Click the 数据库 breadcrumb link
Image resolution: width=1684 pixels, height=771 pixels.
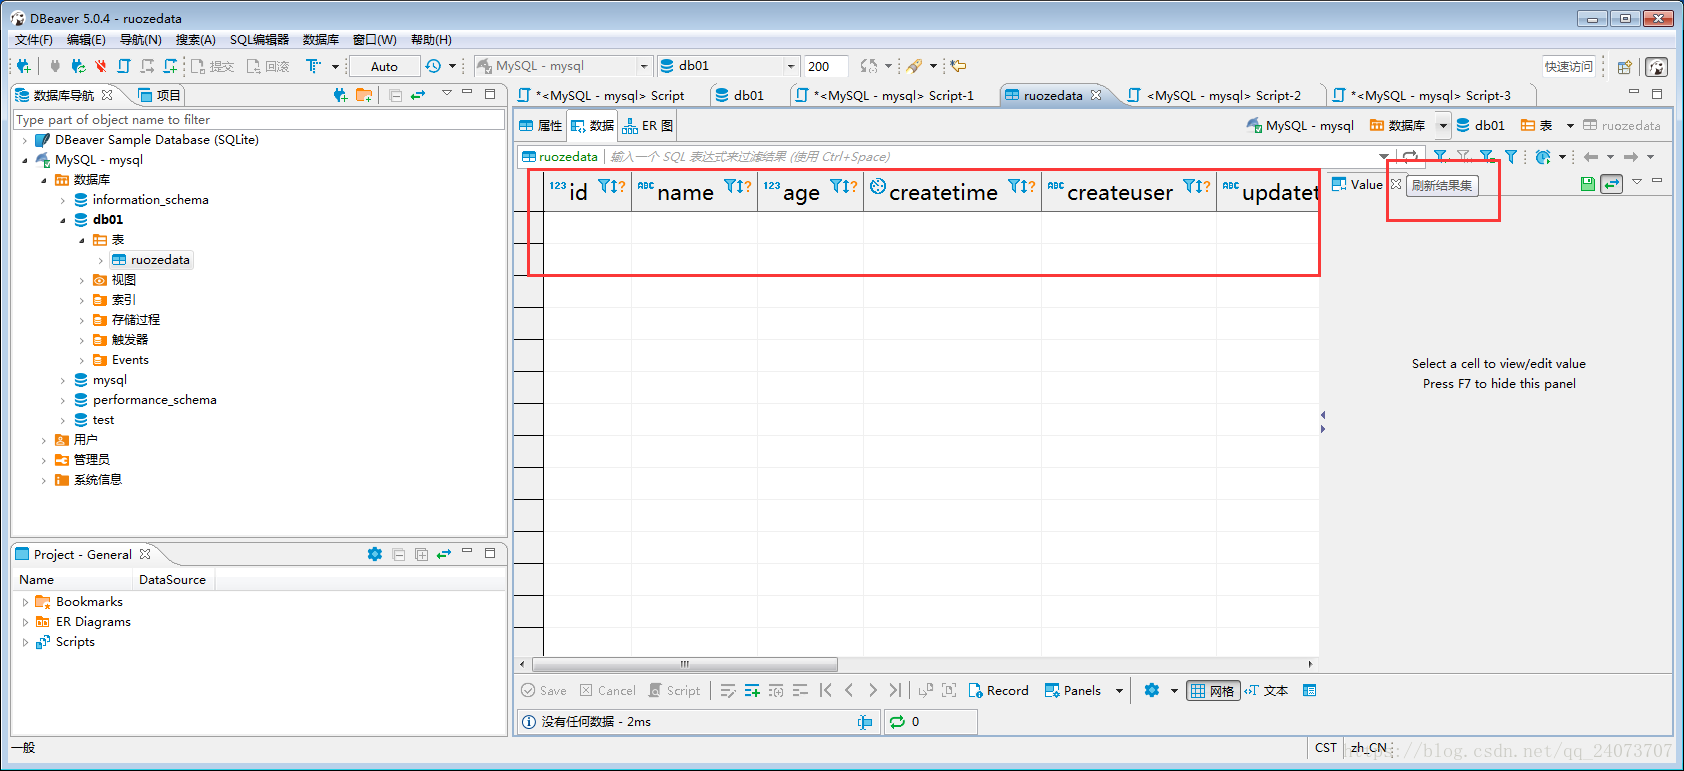coord(1397,126)
